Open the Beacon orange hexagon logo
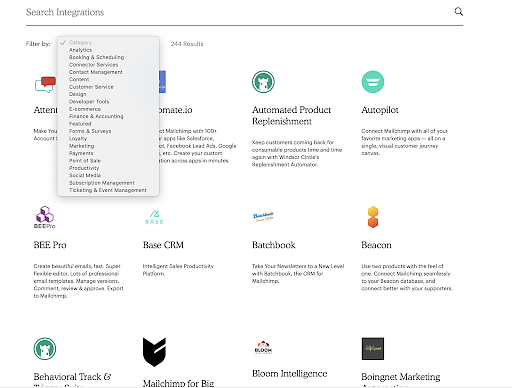 point(373,217)
